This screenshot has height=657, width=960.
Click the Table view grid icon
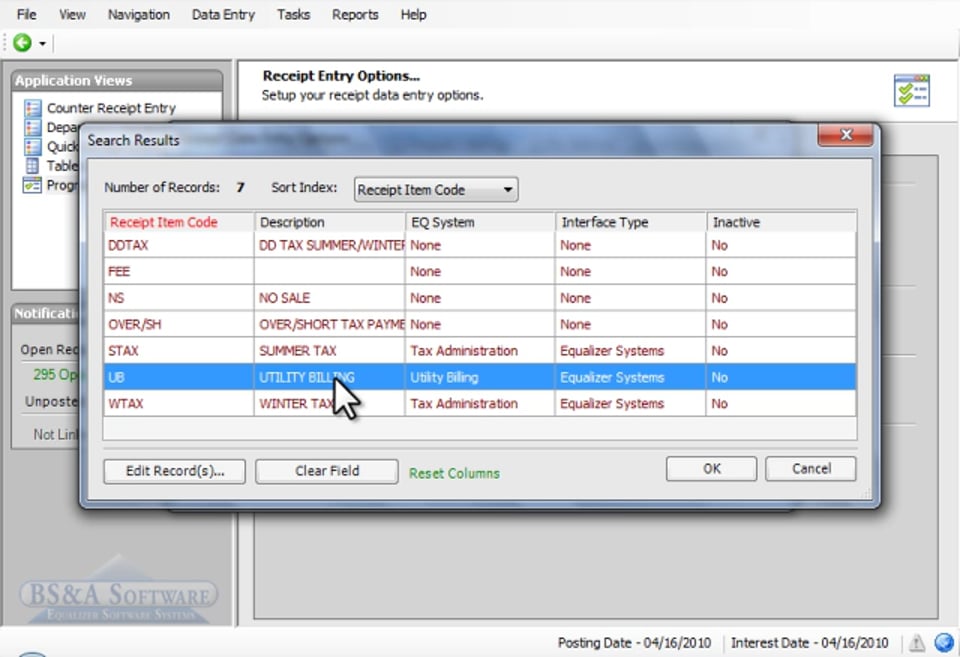[x=32, y=165]
